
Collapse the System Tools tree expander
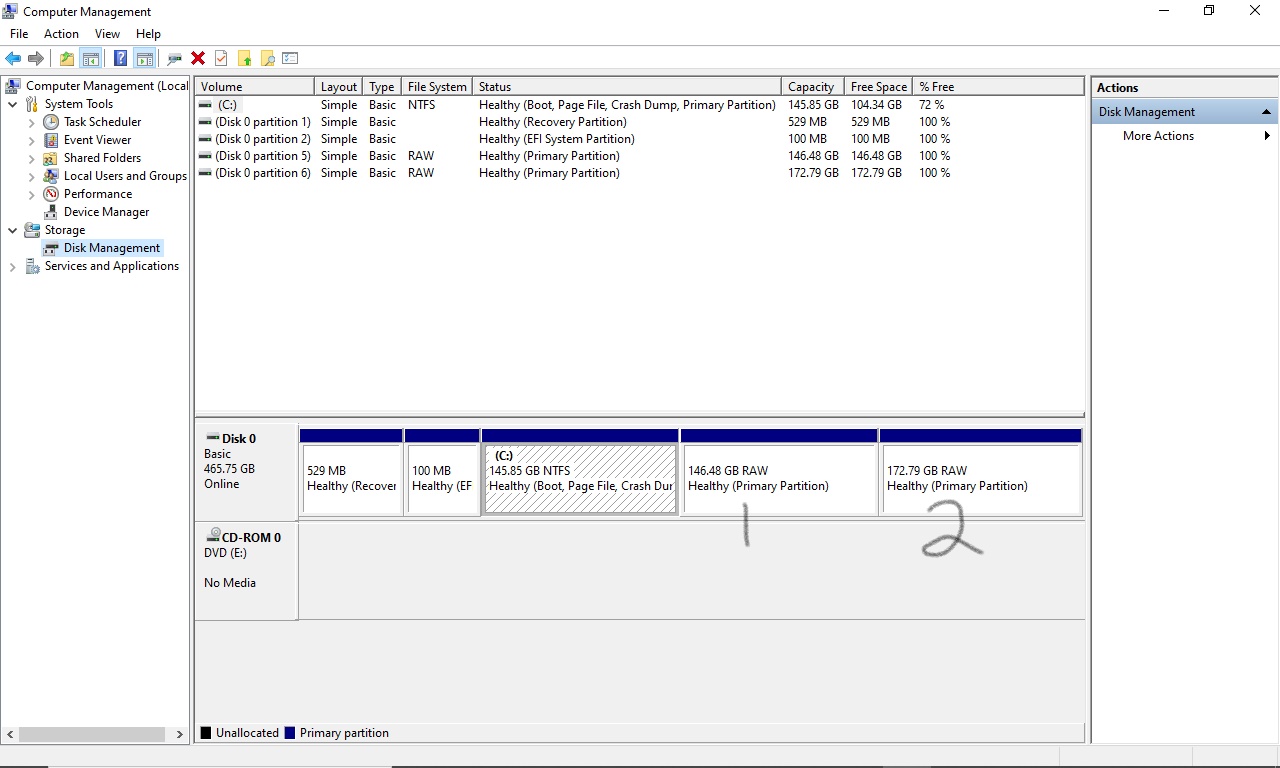click(x=12, y=104)
